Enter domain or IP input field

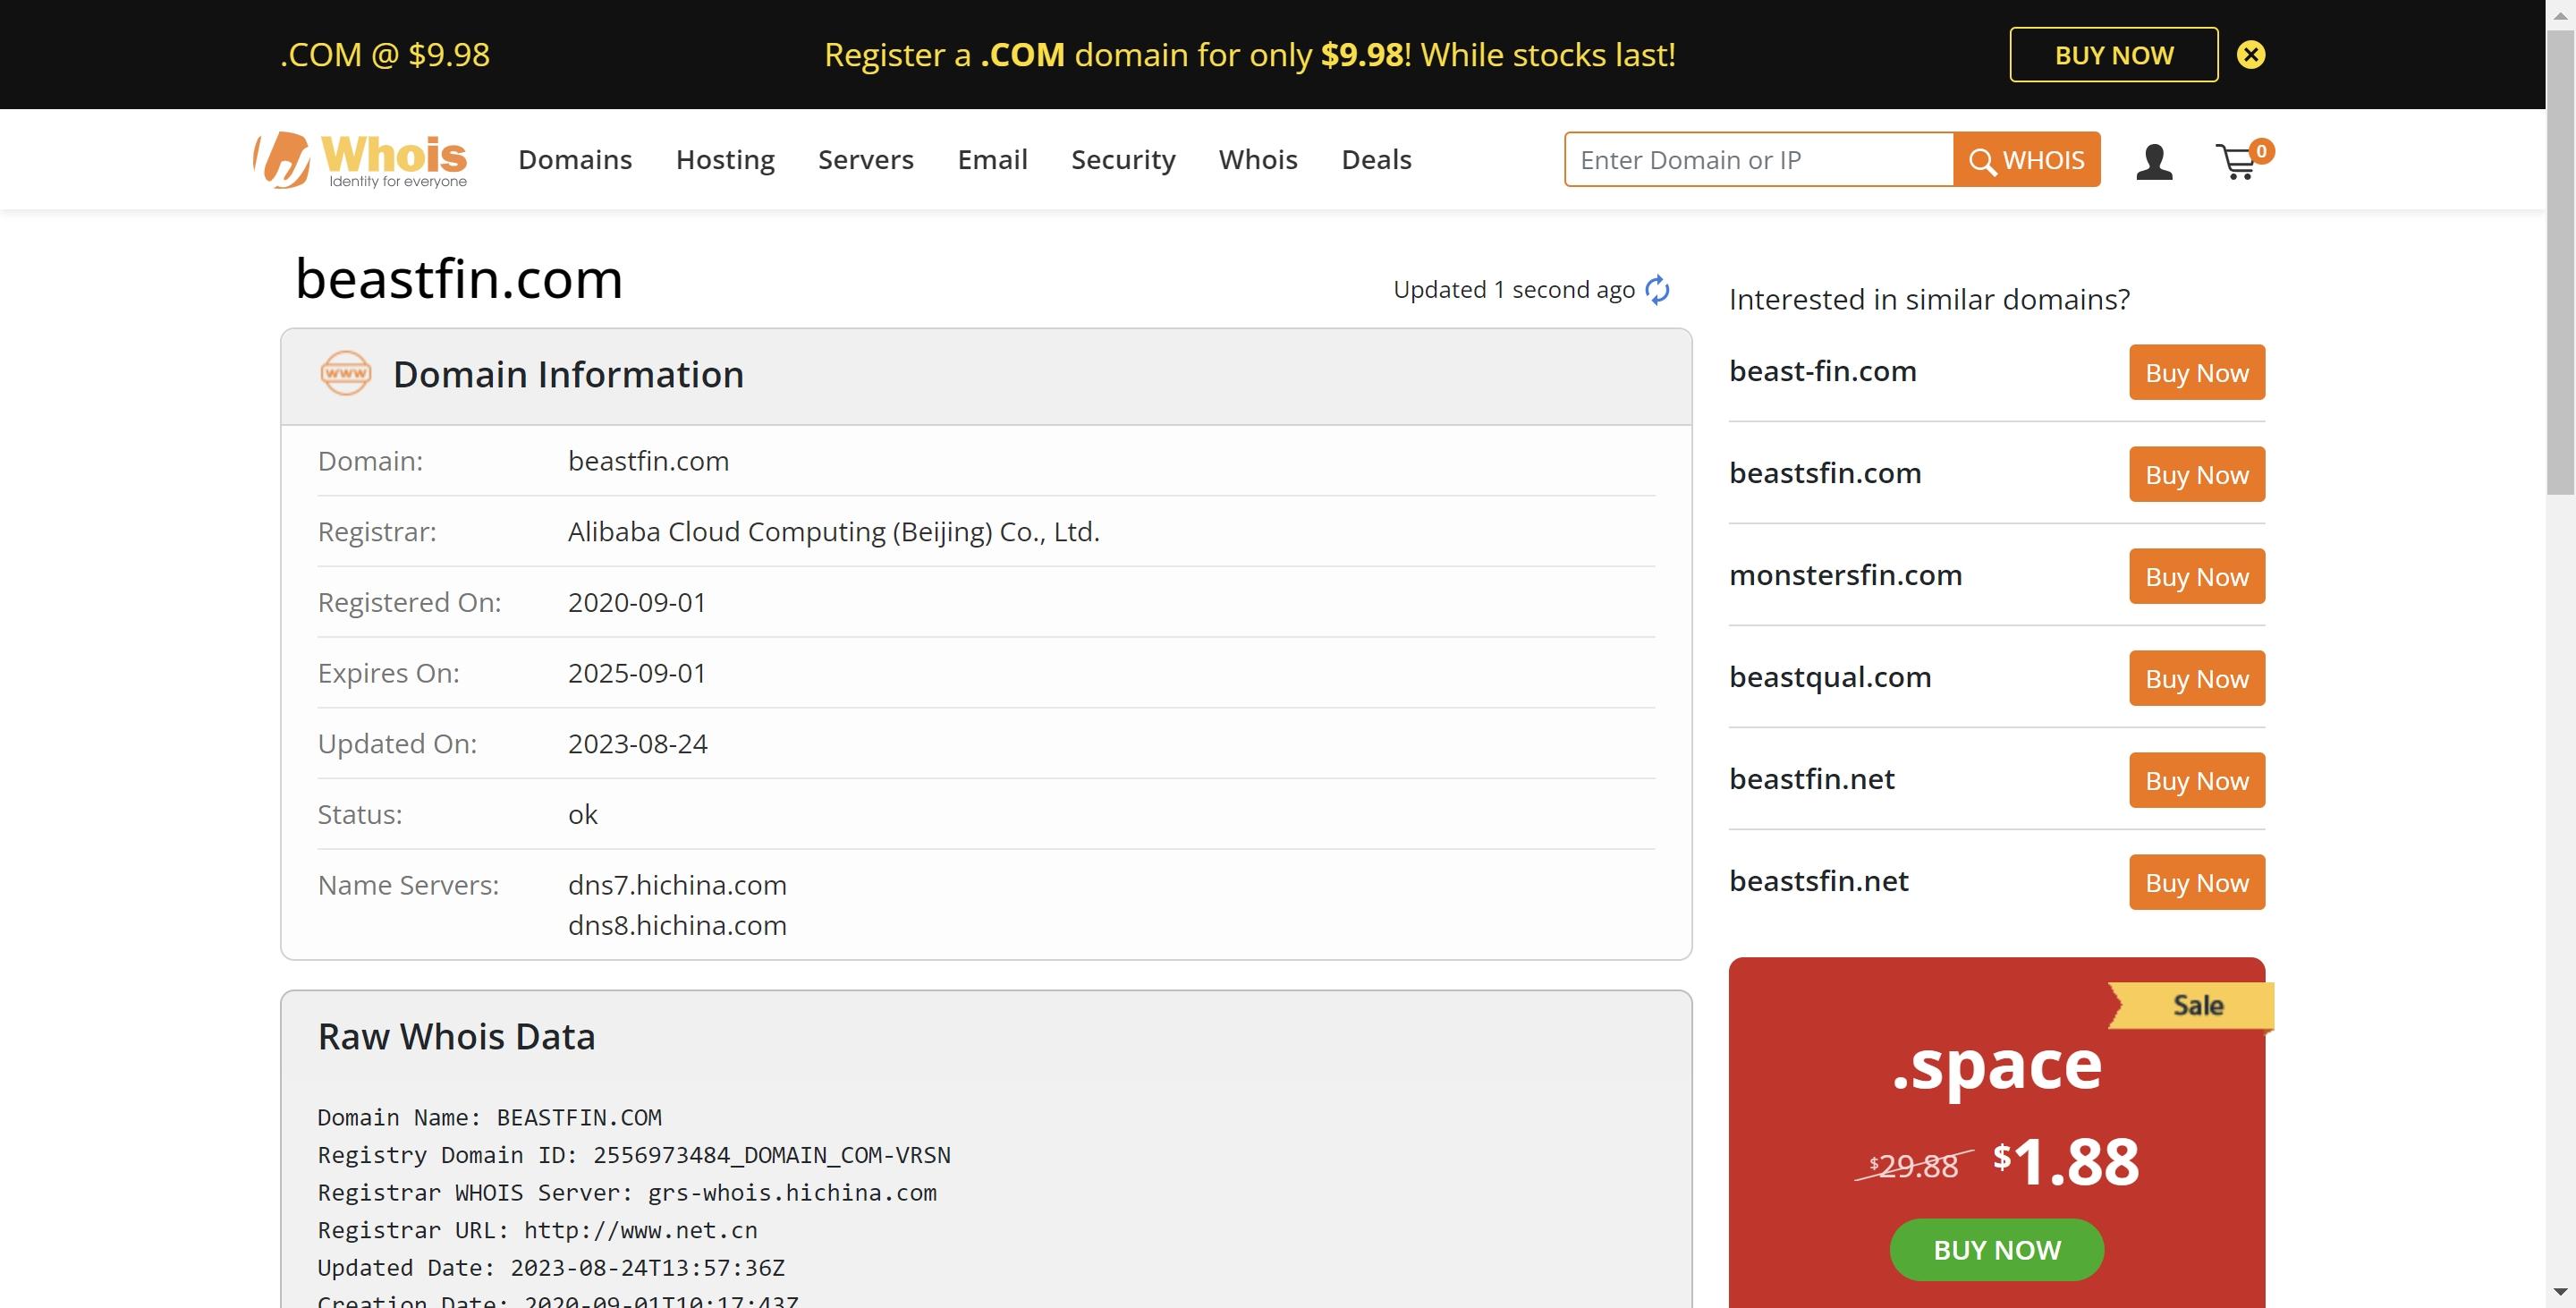click(x=1758, y=158)
